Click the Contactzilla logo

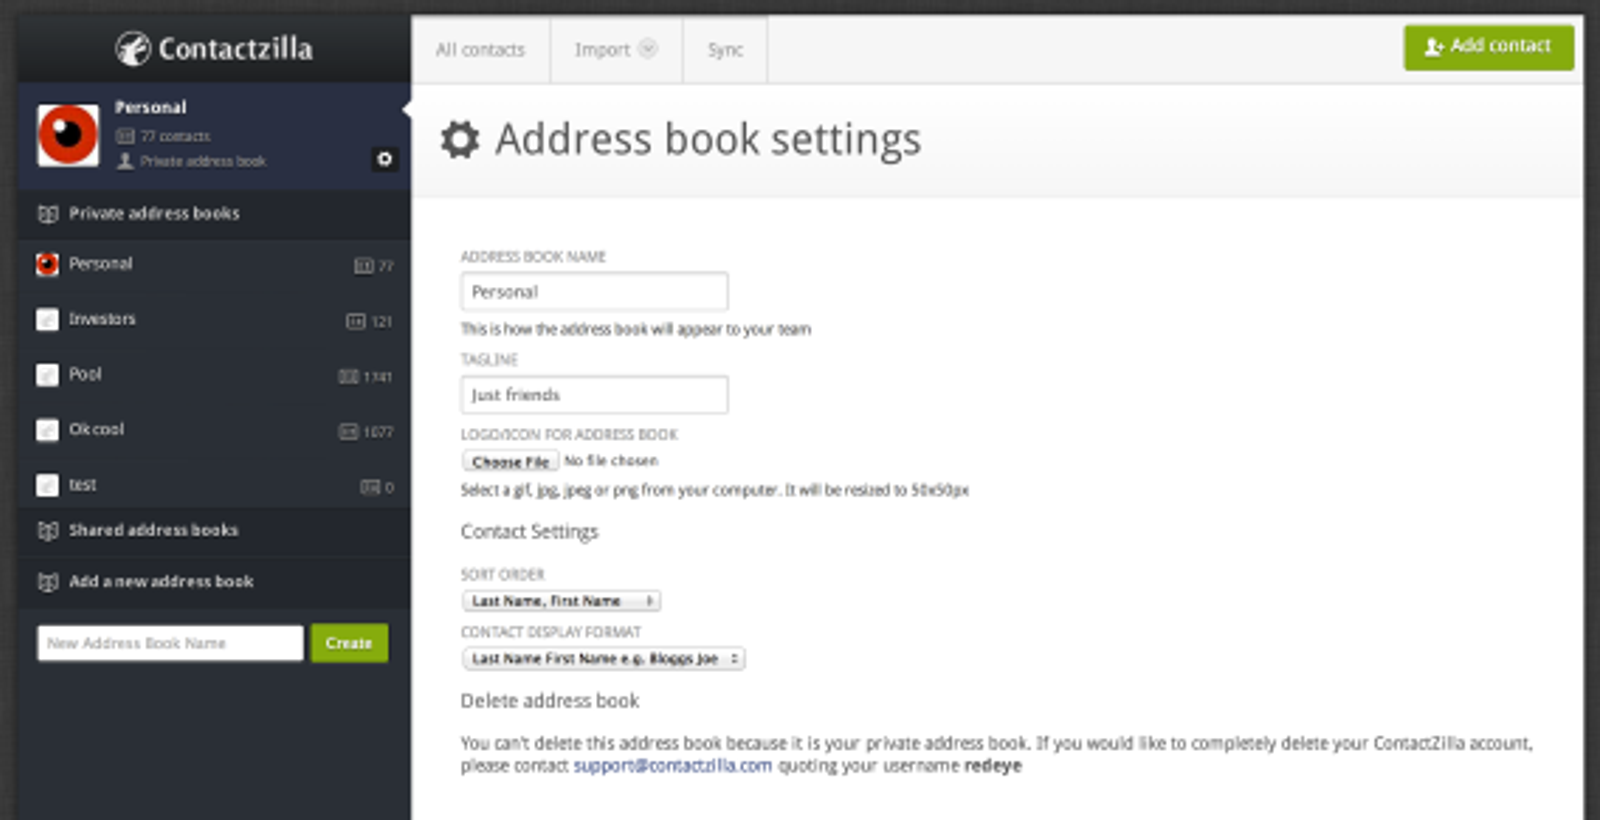point(213,48)
